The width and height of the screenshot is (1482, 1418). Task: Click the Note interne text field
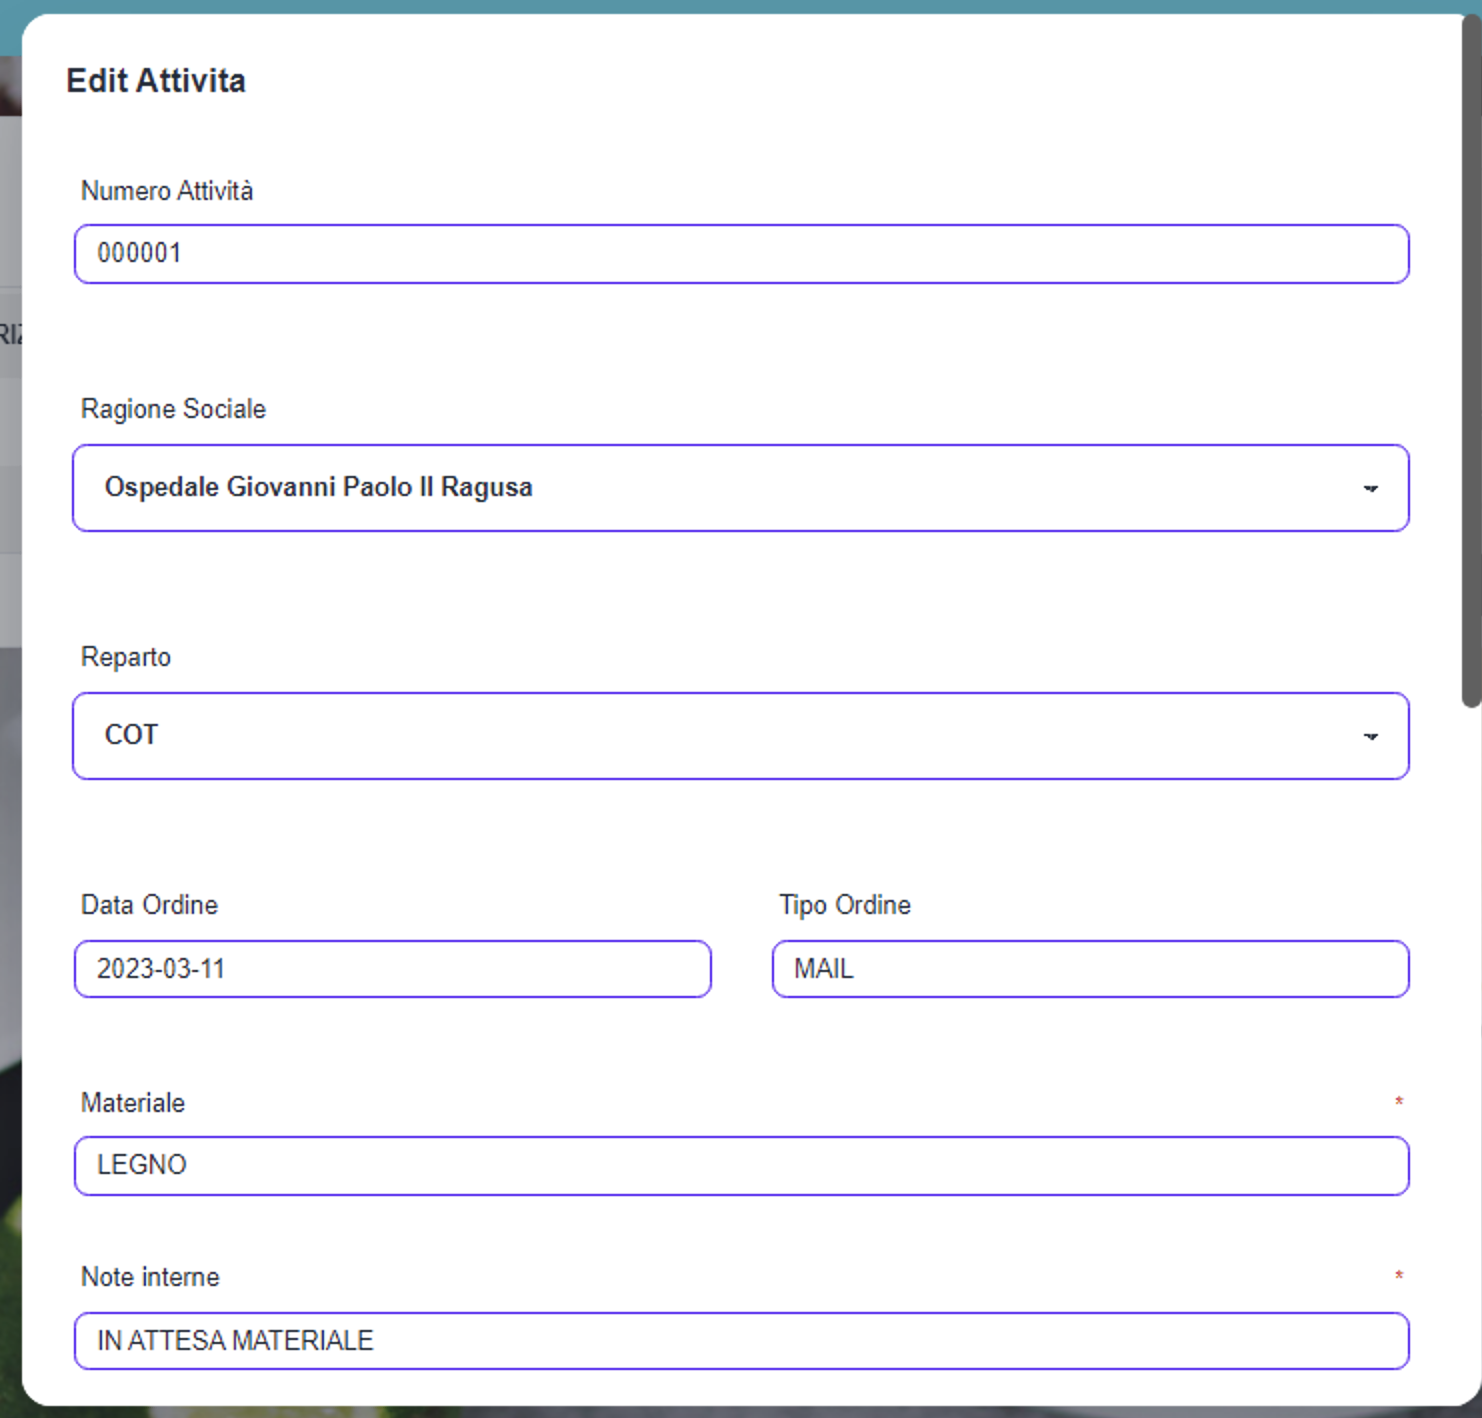[740, 1341]
